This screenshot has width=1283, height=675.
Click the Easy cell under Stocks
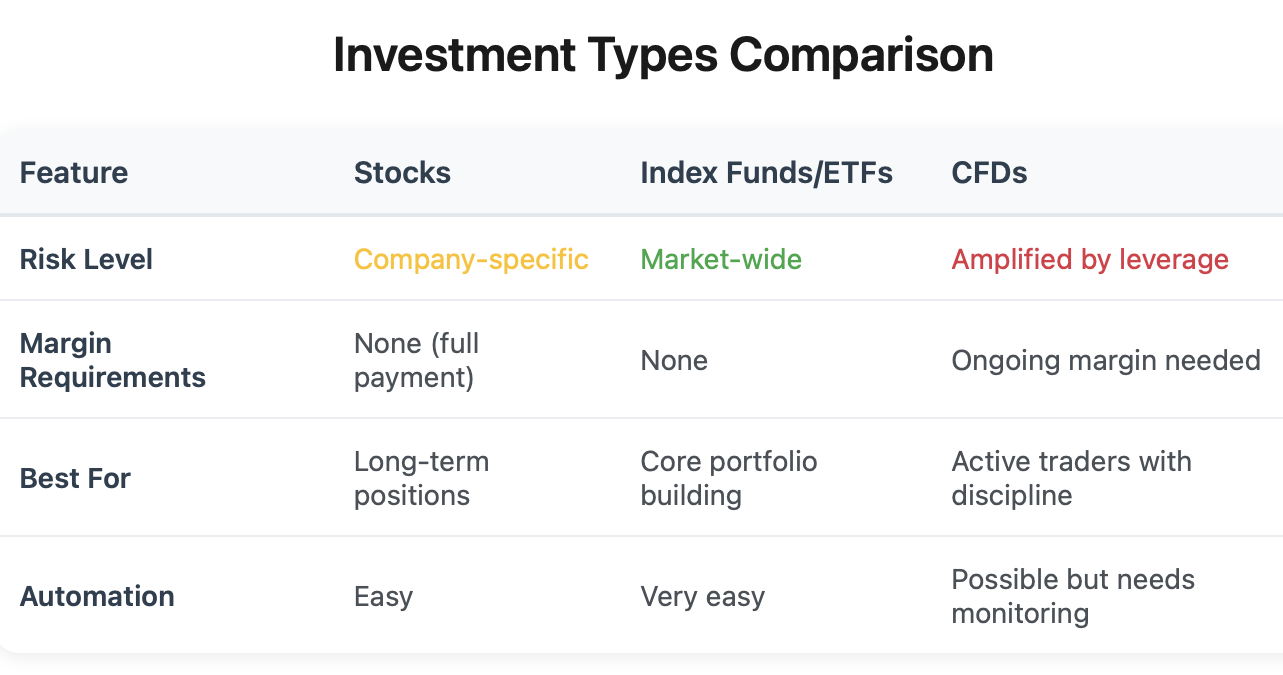pyautogui.click(x=383, y=597)
